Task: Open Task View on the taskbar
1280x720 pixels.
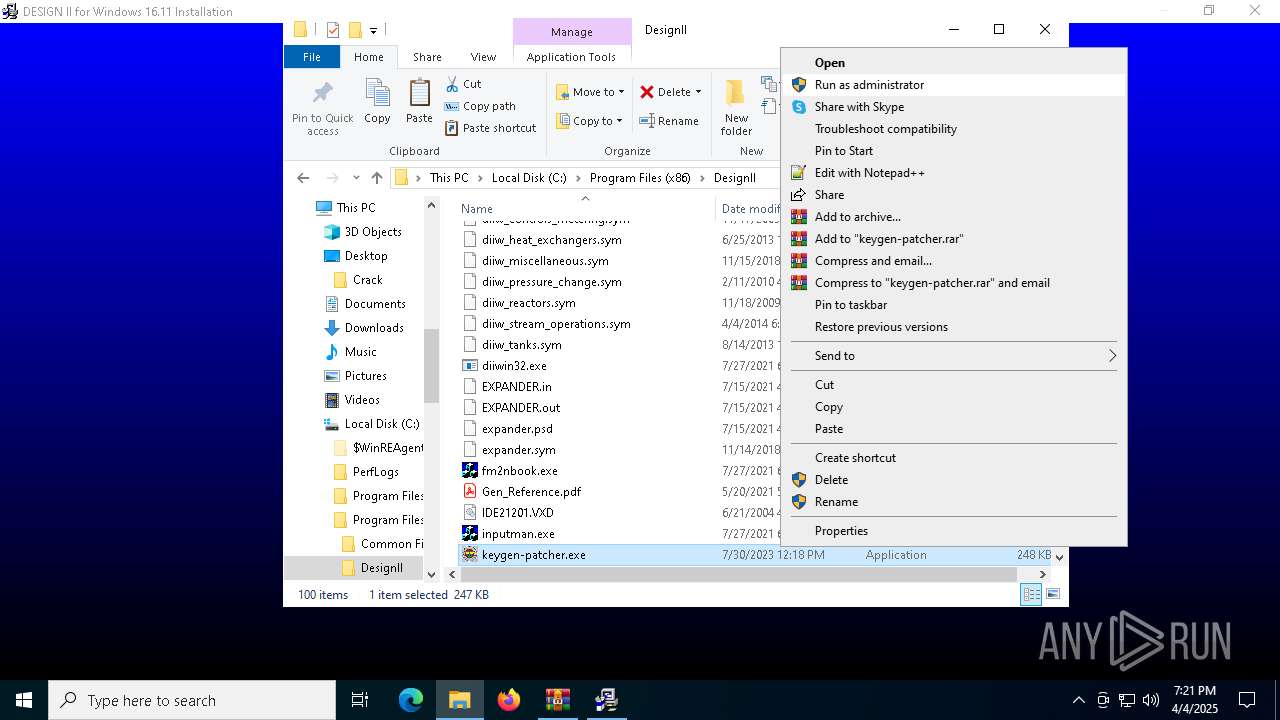Action: [x=360, y=700]
